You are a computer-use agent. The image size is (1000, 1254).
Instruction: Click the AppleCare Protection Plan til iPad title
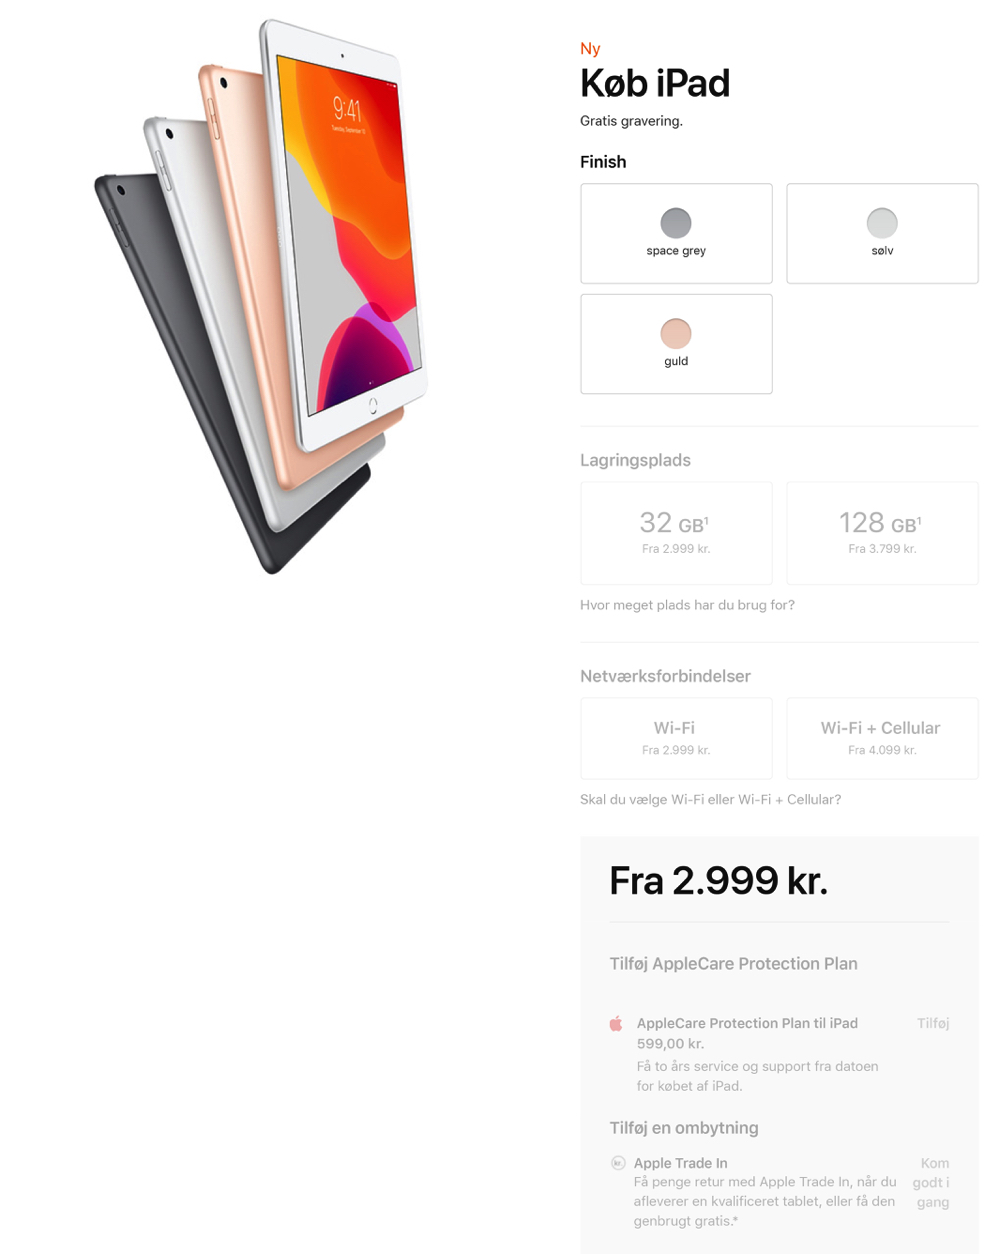tap(747, 1023)
